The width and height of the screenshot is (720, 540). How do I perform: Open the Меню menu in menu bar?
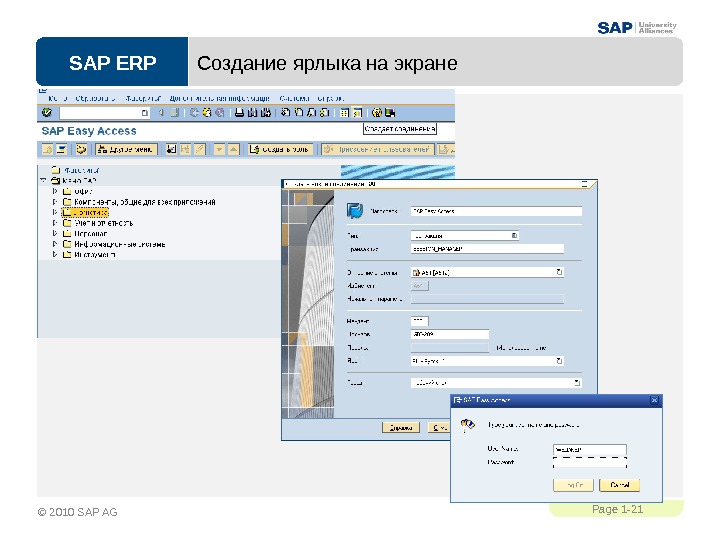point(58,98)
